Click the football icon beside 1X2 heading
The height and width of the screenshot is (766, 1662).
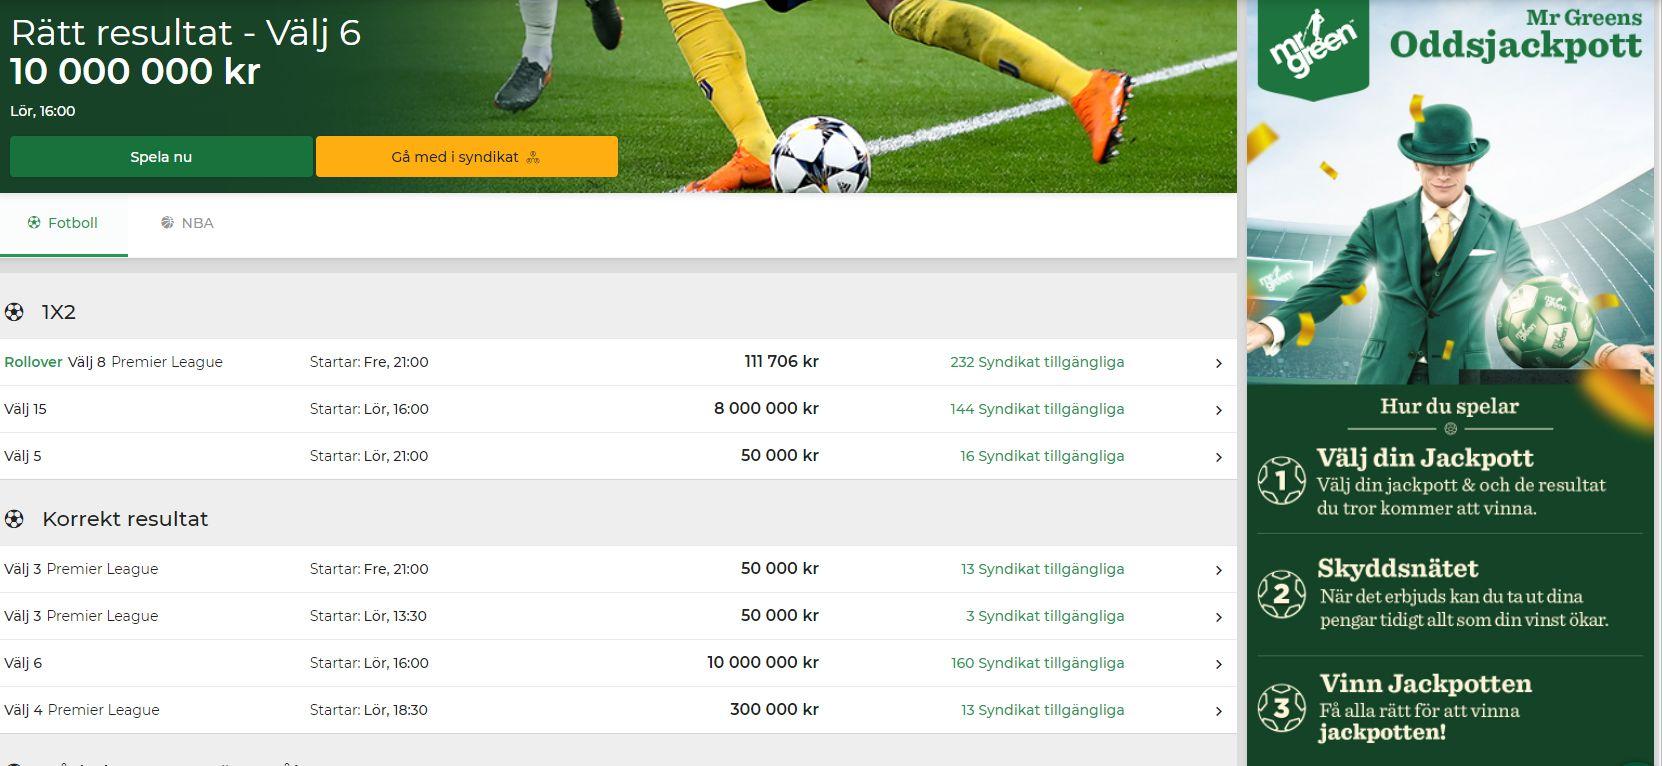(x=14, y=312)
